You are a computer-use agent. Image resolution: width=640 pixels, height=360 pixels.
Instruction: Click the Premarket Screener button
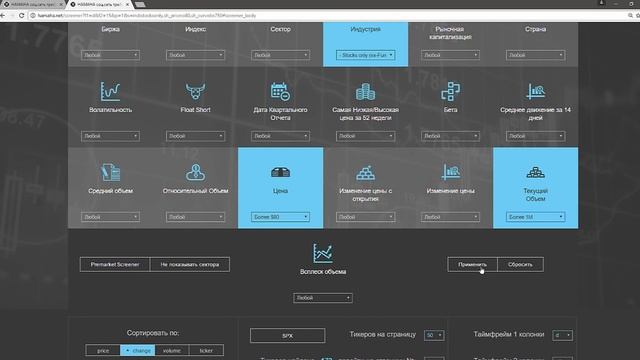point(115,264)
